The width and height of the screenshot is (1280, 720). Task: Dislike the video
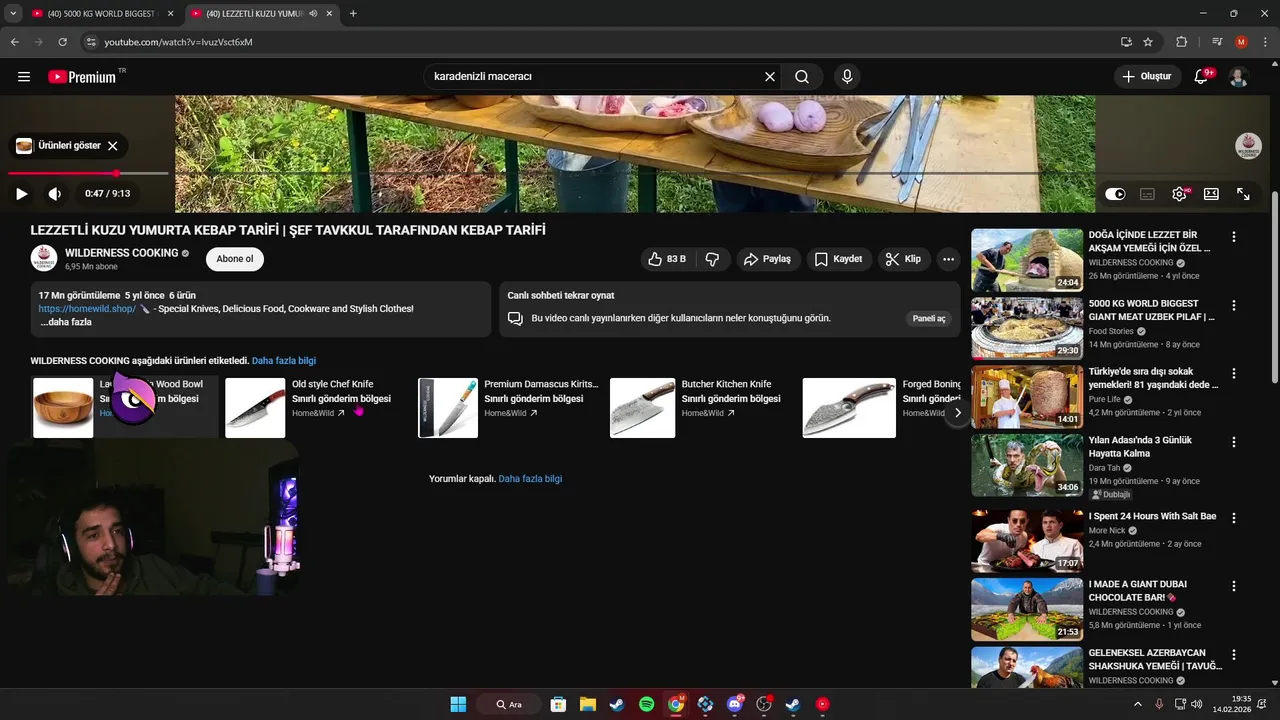point(712,259)
